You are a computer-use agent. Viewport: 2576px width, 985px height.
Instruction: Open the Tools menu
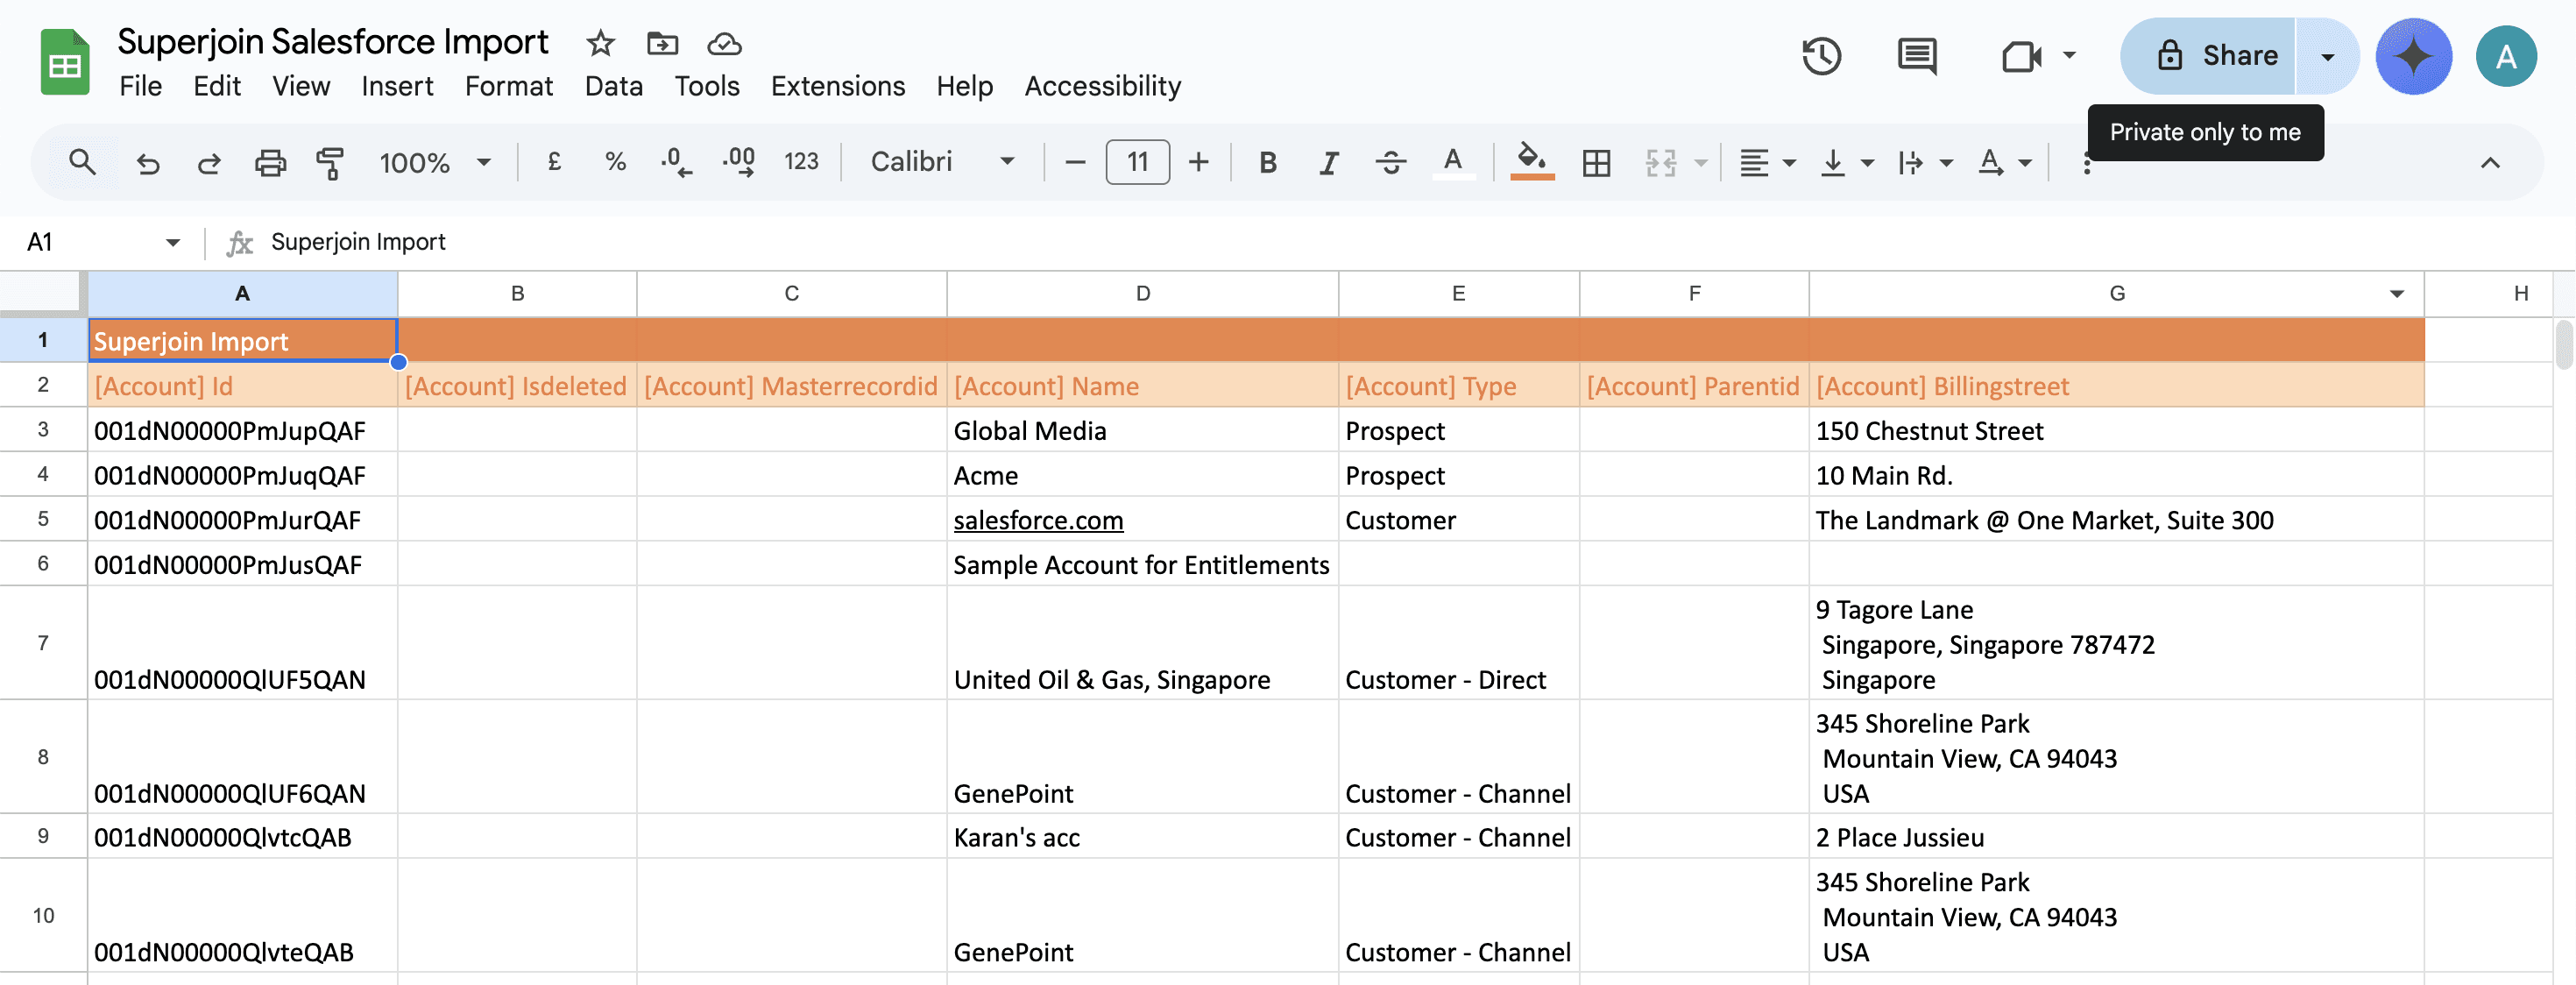click(707, 87)
